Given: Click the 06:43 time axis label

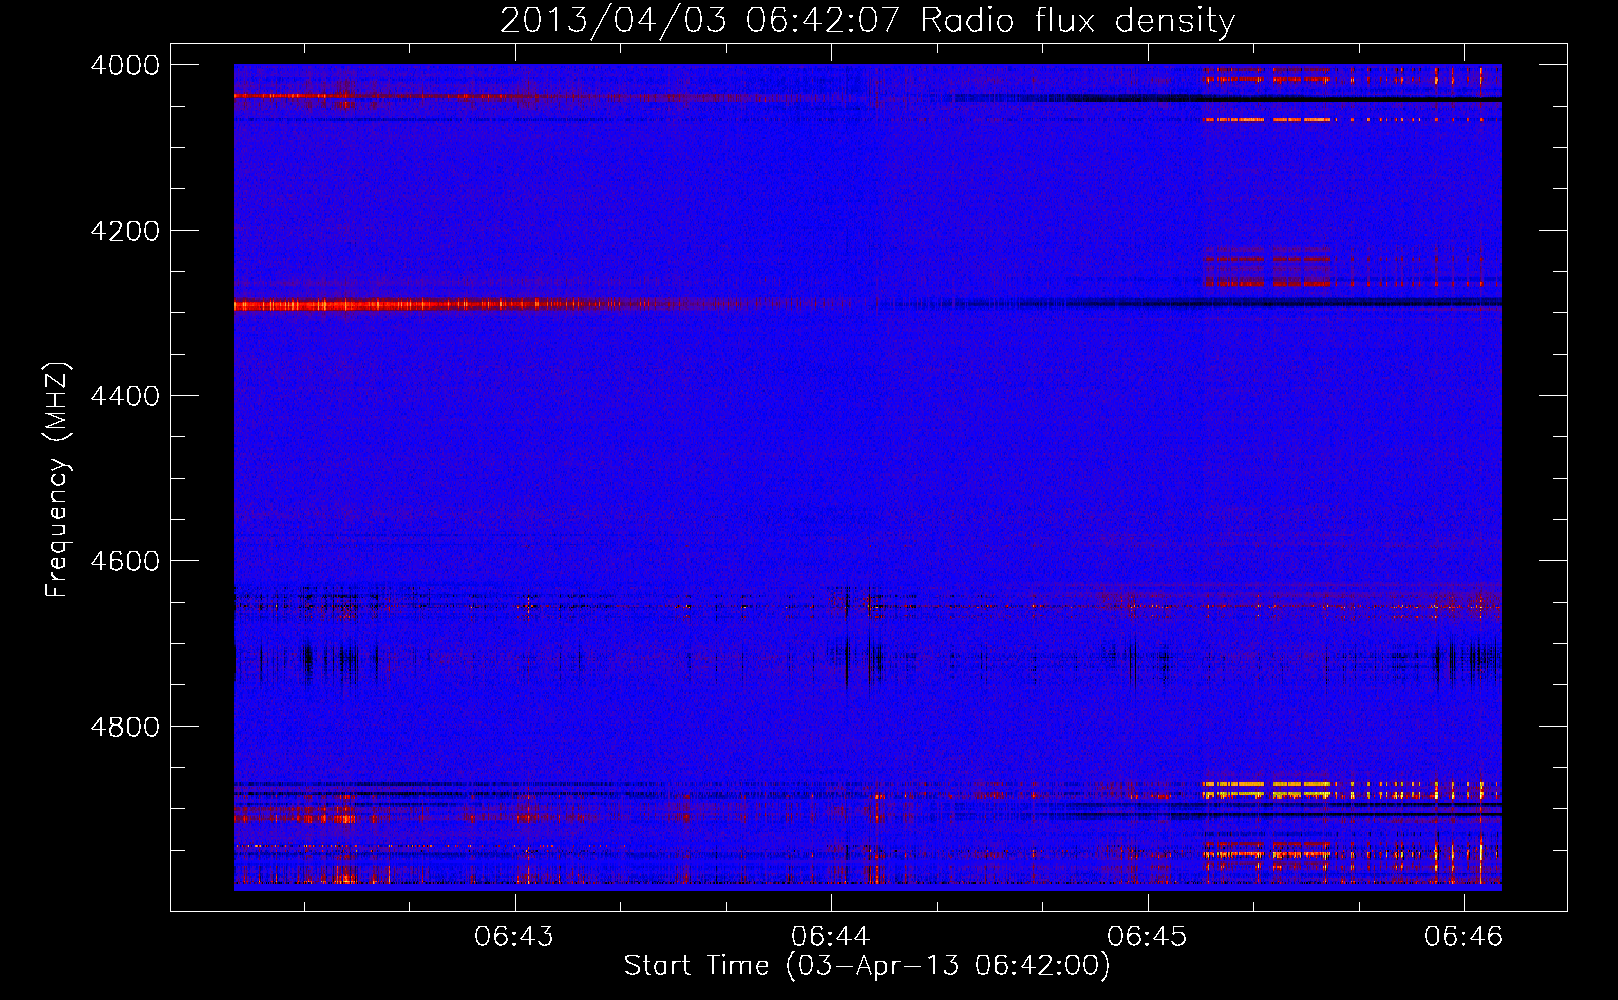Looking at the screenshot, I should (514, 936).
